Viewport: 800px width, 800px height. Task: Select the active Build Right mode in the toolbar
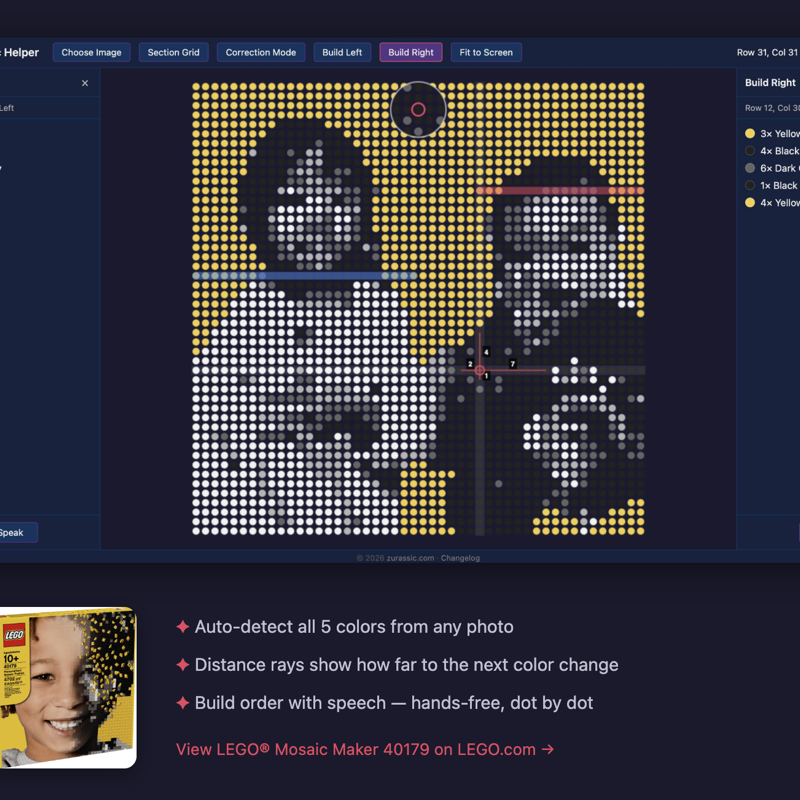coord(411,52)
